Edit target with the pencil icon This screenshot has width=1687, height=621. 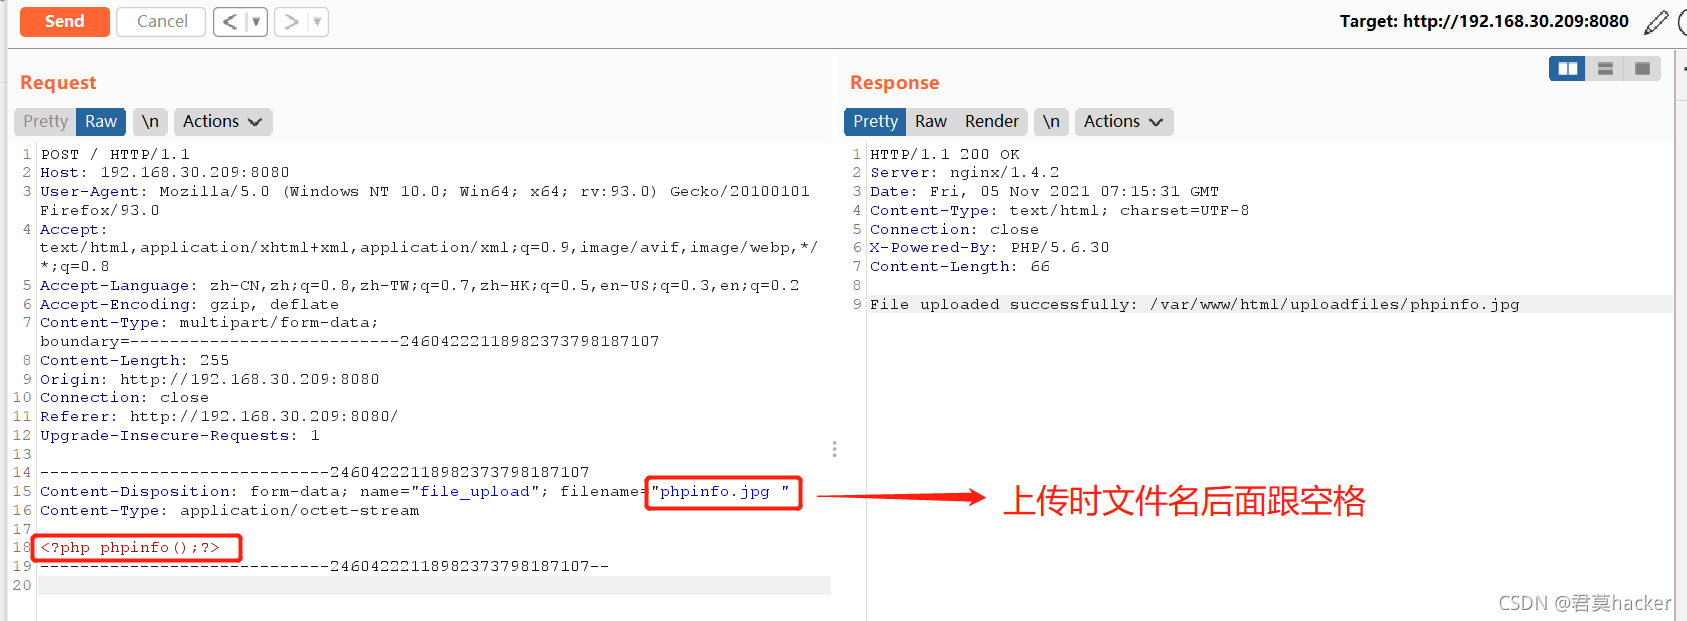[x=1656, y=21]
